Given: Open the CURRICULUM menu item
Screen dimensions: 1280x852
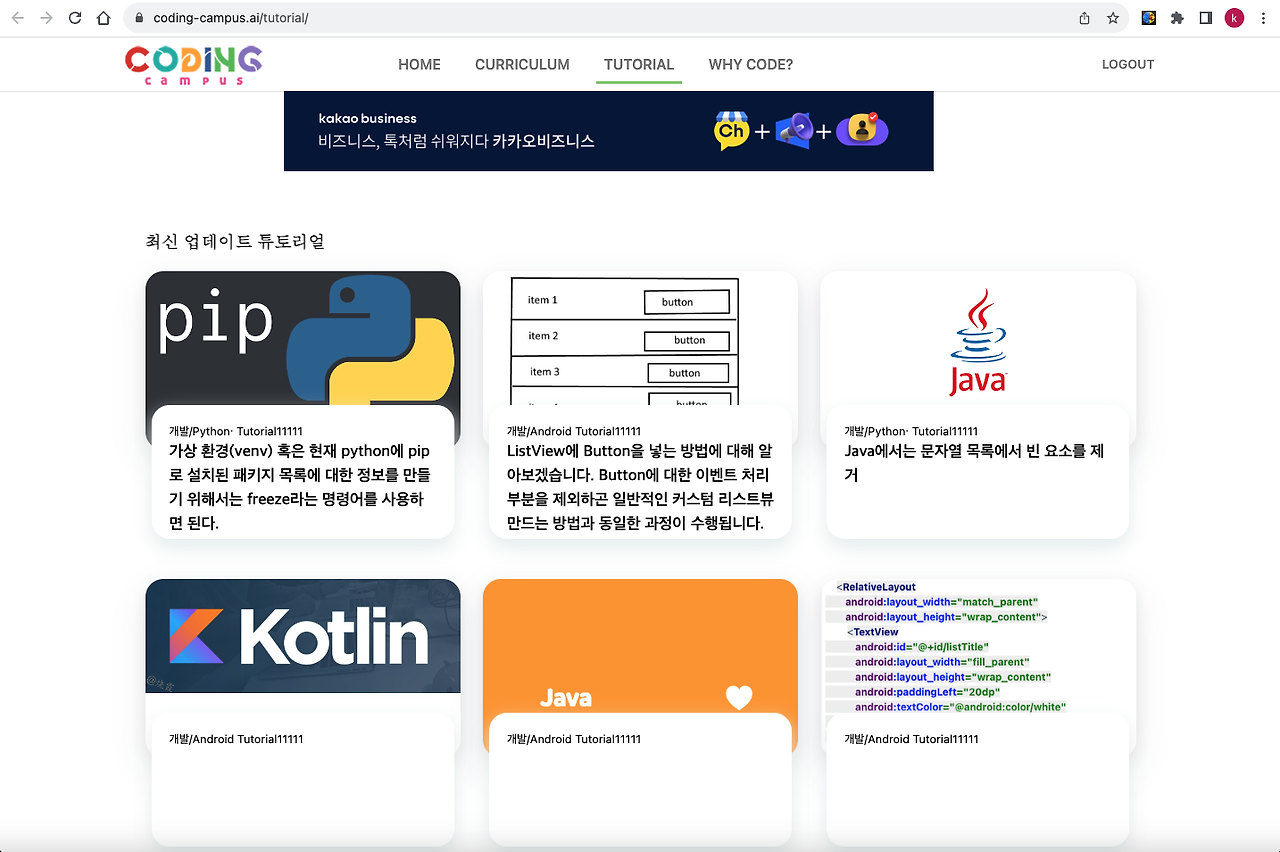Looking at the screenshot, I should click(x=522, y=64).
